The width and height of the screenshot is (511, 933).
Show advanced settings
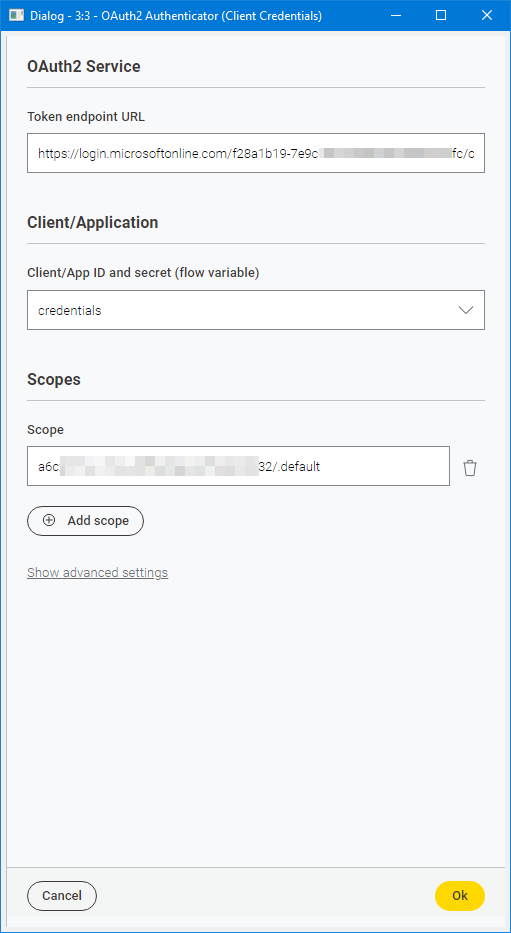(x=98, y=572)
